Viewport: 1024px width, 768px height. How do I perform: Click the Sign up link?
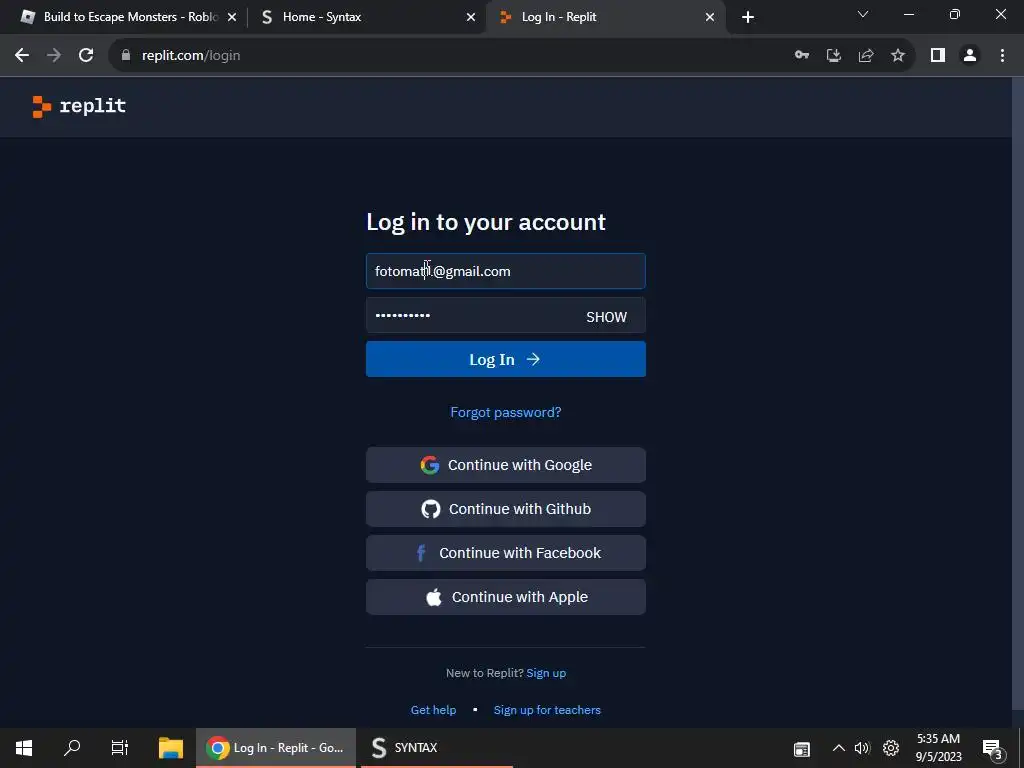(x=546, y=673)
